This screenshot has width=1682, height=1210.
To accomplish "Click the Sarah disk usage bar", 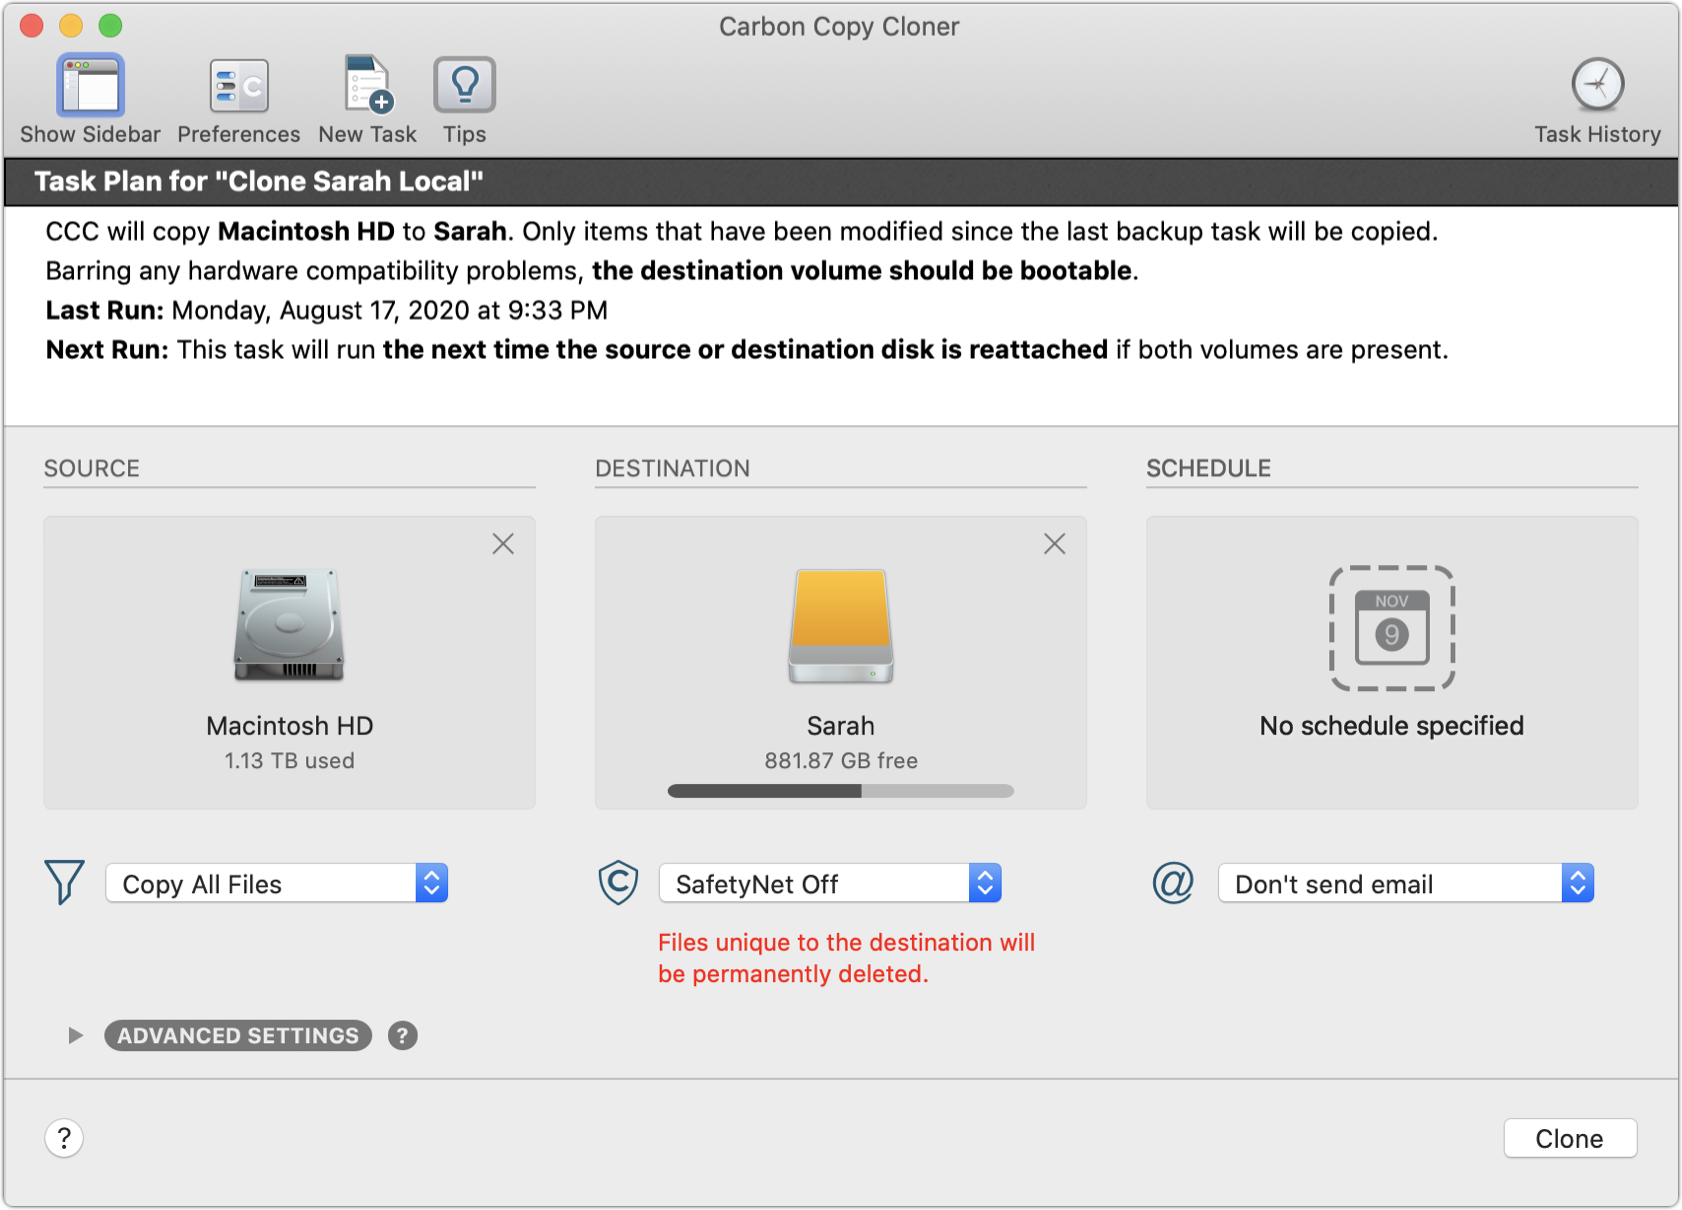I will click(840, 791).
